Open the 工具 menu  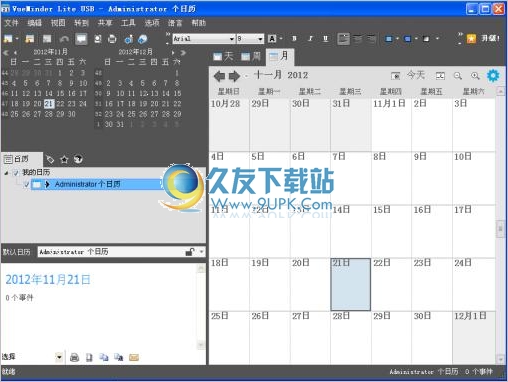pyautogui.click(x=128, y=23)
